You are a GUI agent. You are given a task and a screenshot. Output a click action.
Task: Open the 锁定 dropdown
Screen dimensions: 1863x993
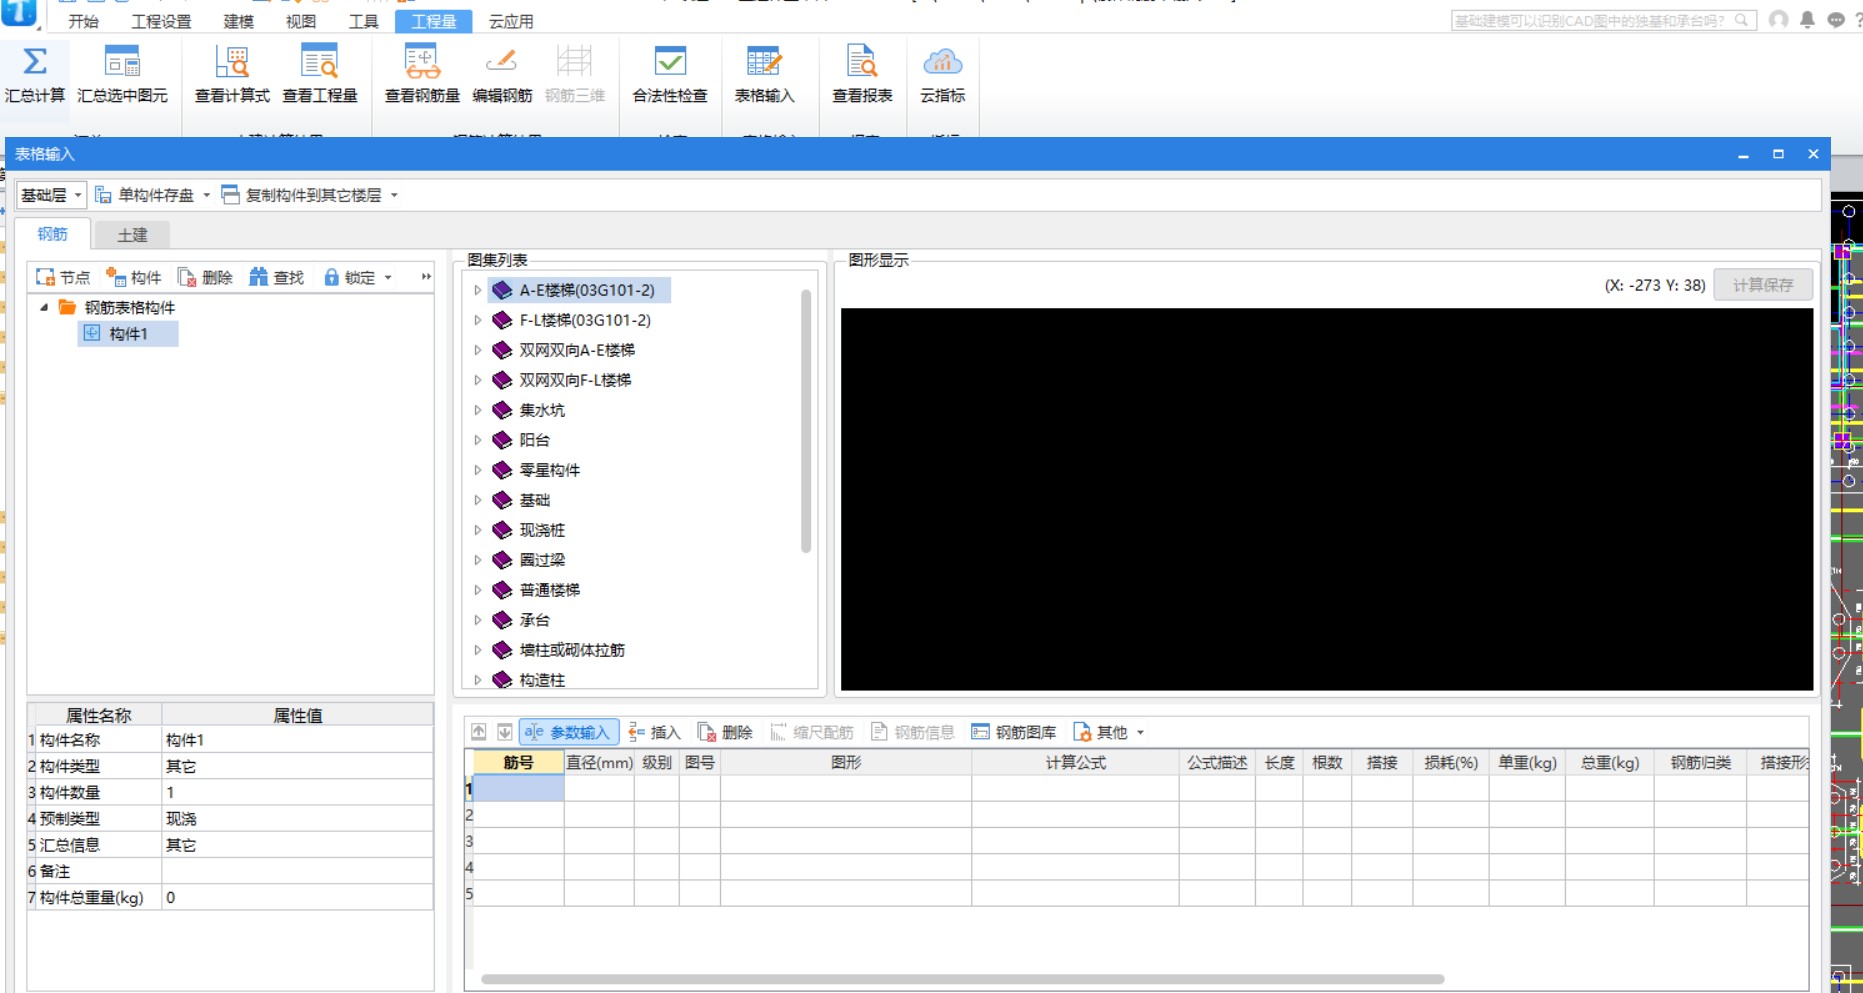[388, 277]
